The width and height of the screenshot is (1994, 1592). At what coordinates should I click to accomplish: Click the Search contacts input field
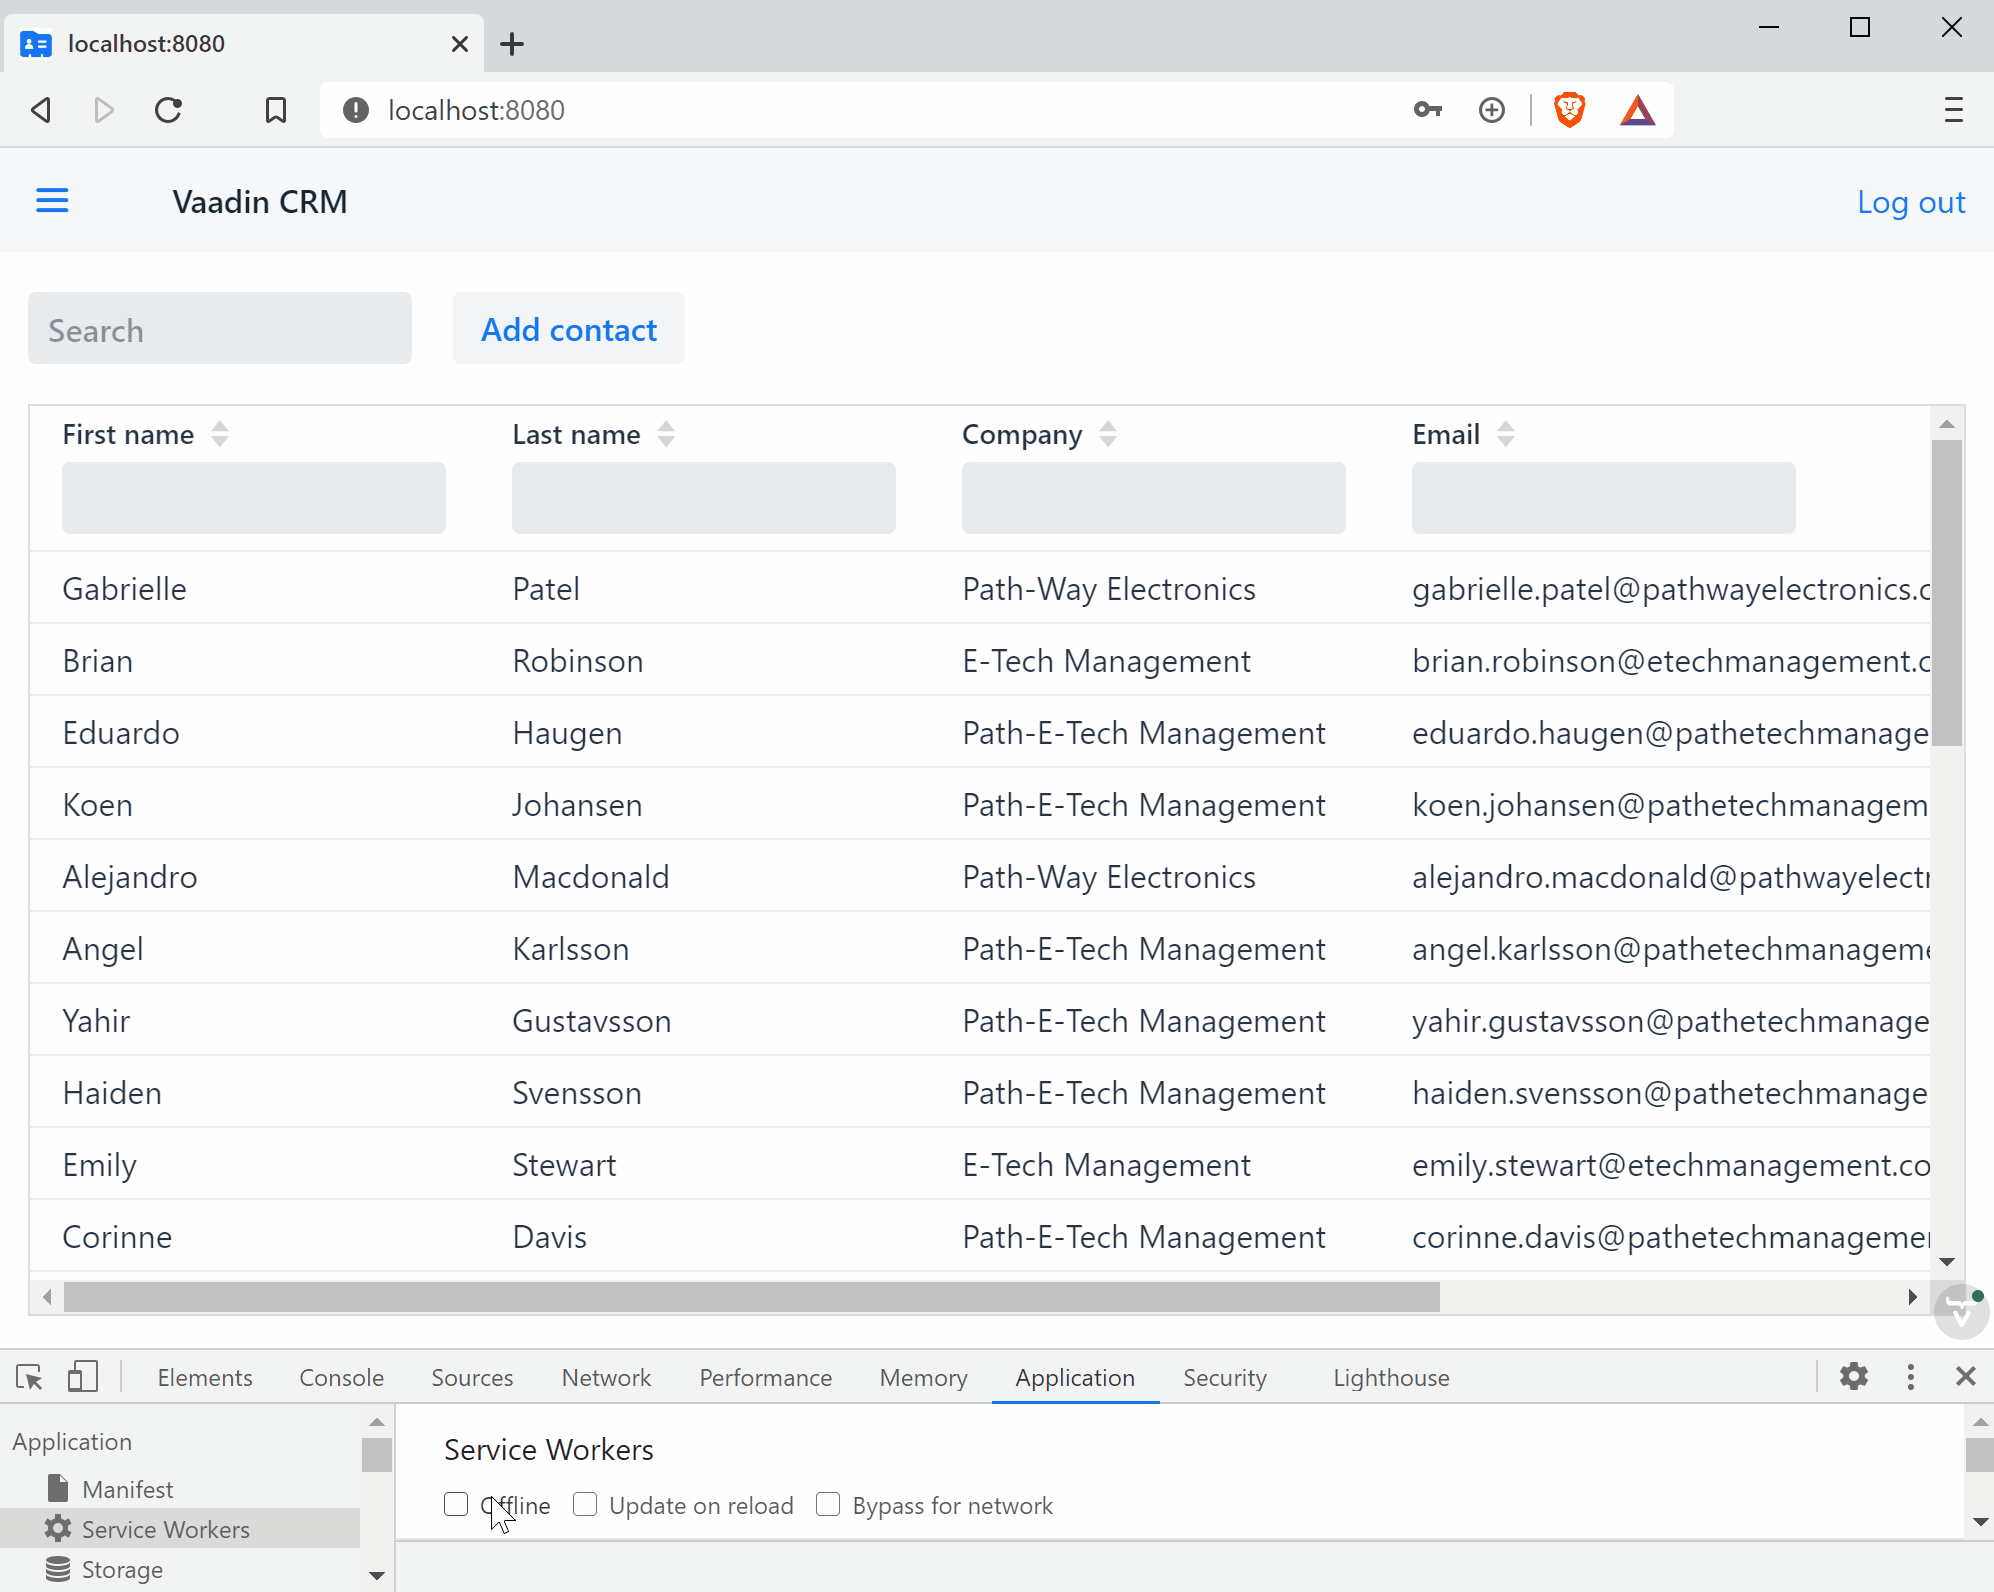point(219,328)
